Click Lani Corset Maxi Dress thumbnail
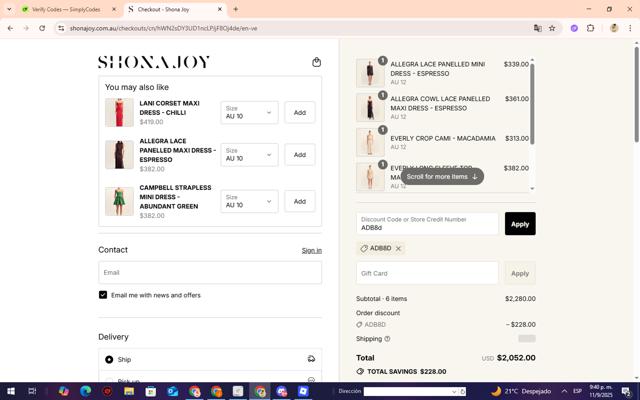Viewport: 640px width, 400px height. (x=119, y=112)
